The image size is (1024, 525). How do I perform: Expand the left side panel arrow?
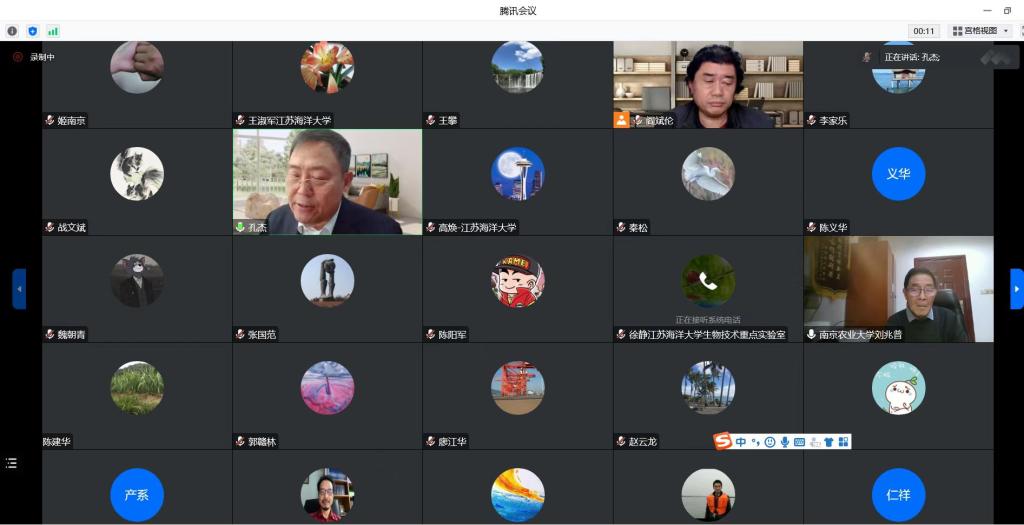pos(19,289)
